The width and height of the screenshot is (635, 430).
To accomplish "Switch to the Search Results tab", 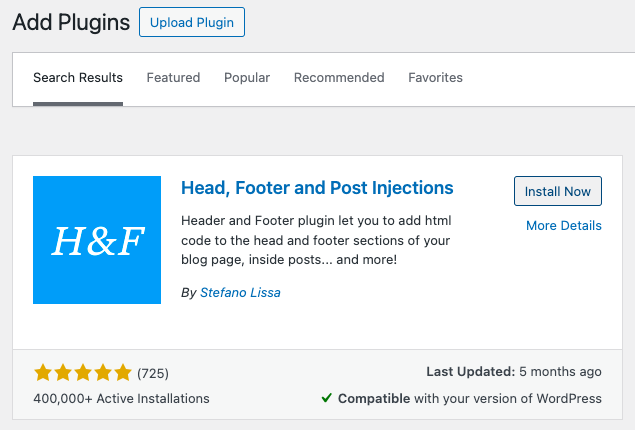I will 78,78.
